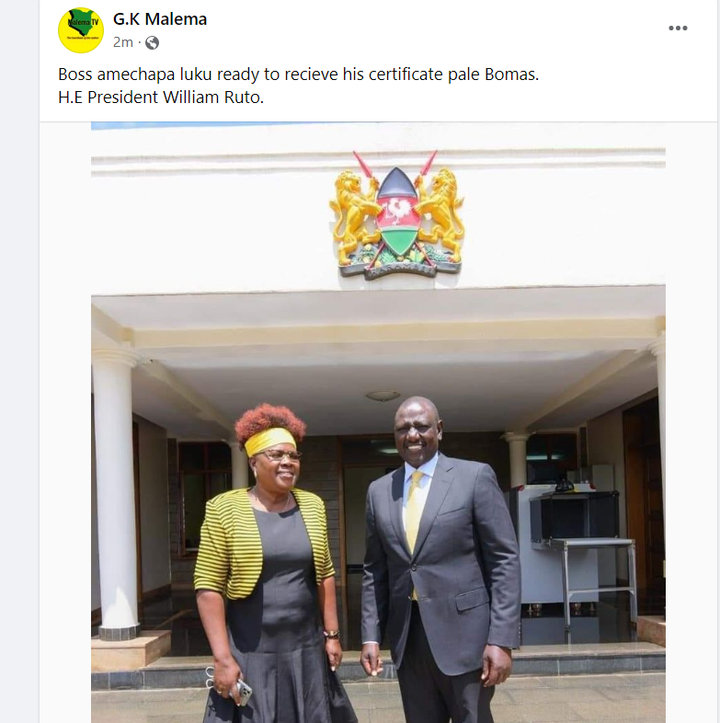Click the yellow headband in the photo

pos(269,440)
